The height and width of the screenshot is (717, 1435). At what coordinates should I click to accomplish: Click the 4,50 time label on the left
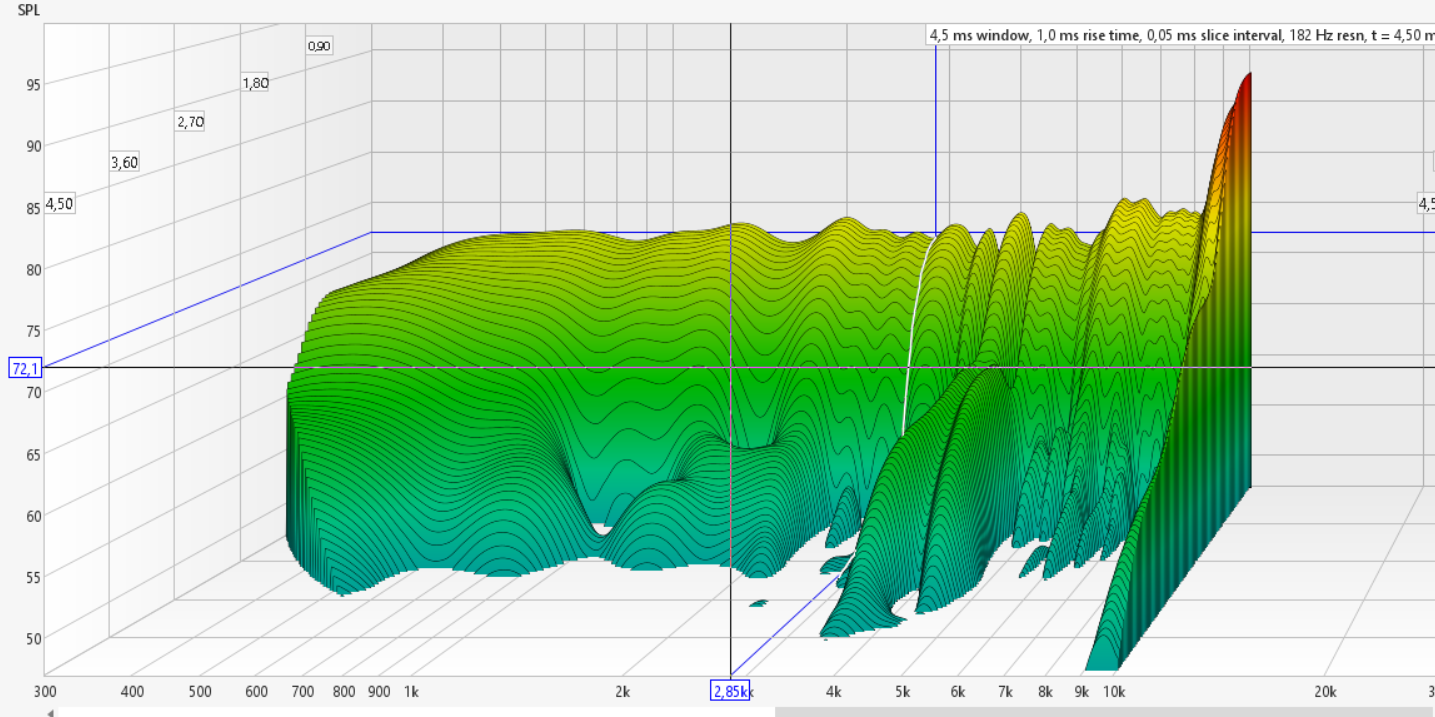59,204
